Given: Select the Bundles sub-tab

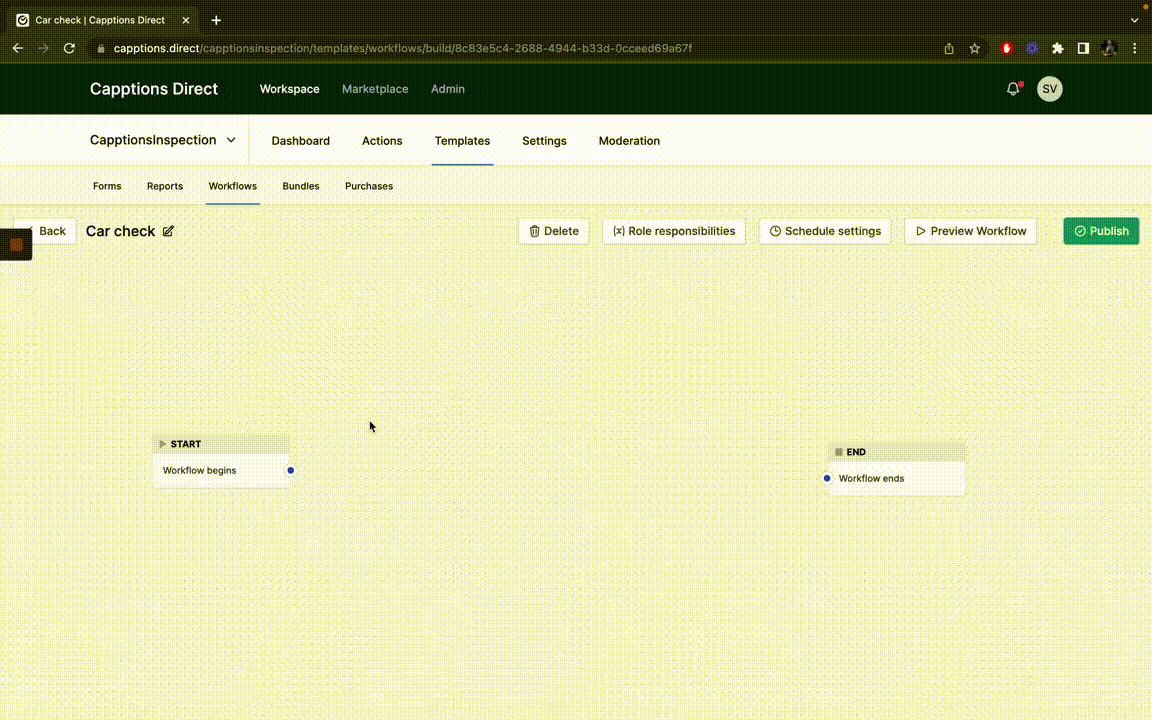Looking at the screenshot, I should tap(300, 187).
